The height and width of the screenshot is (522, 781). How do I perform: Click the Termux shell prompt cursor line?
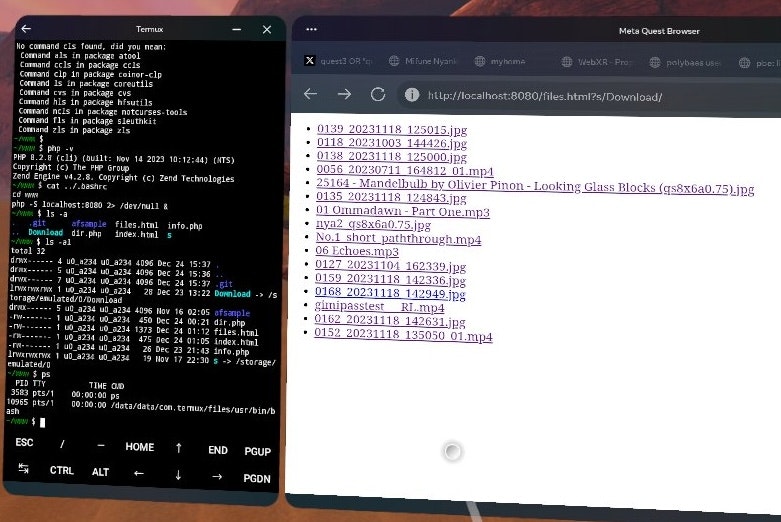(26, 422)
